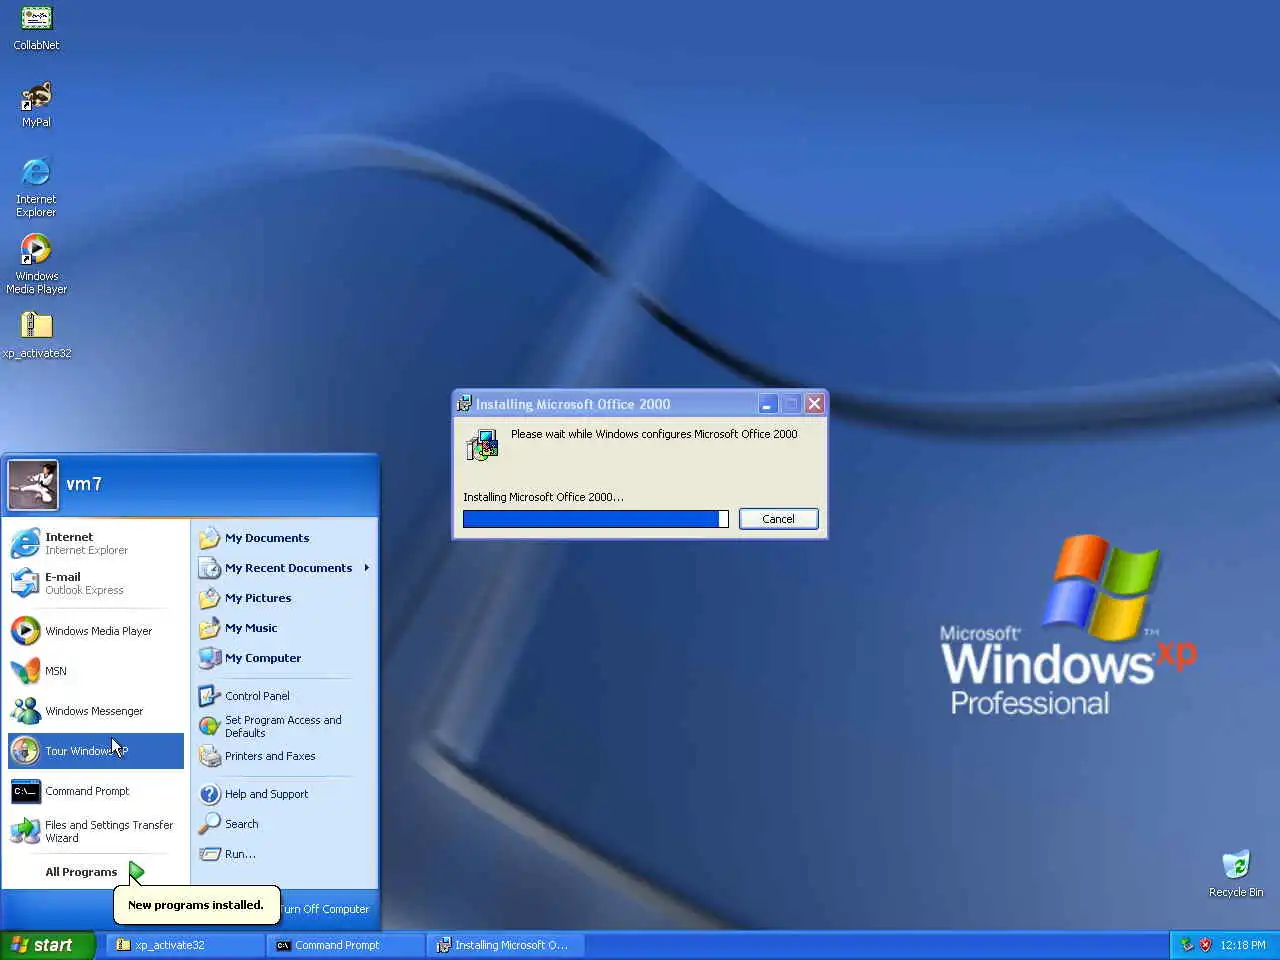Screen dimensions: 1280x960
Task: Open Internet Explorer from Start menu
Action: click(96, 543)
